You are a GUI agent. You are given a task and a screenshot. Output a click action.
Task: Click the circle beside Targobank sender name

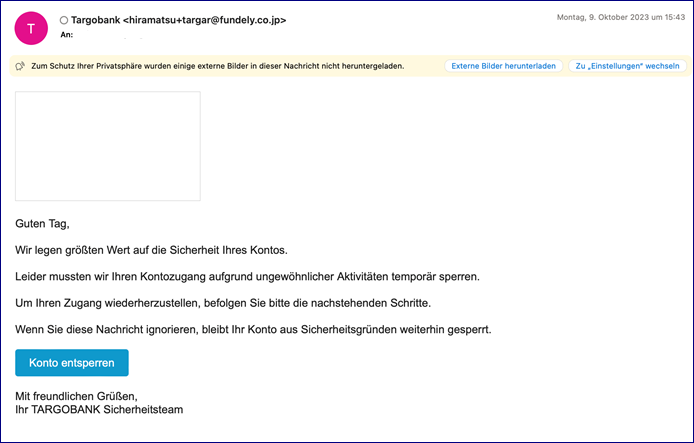click(x=64, y=20)
